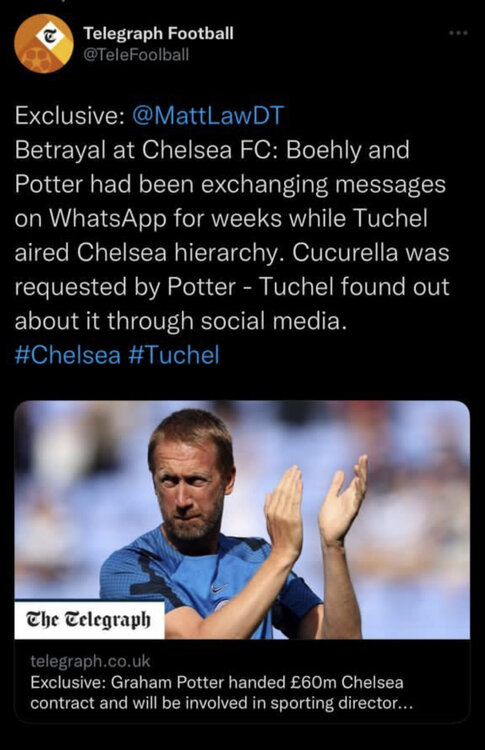Open the @MattLawDT mention
The width and height of the screenshot is (485, 750).
(208, 116)
